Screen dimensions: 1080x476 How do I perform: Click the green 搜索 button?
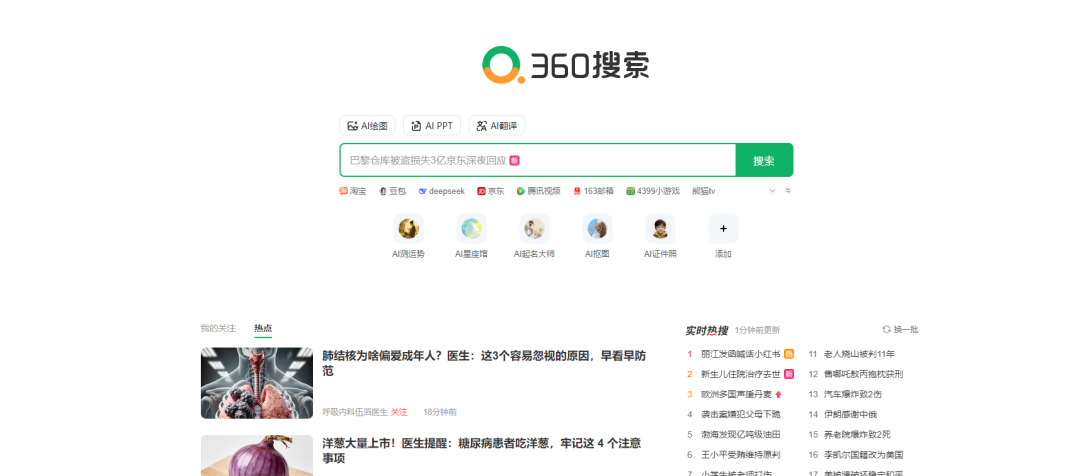click(764, 161)
